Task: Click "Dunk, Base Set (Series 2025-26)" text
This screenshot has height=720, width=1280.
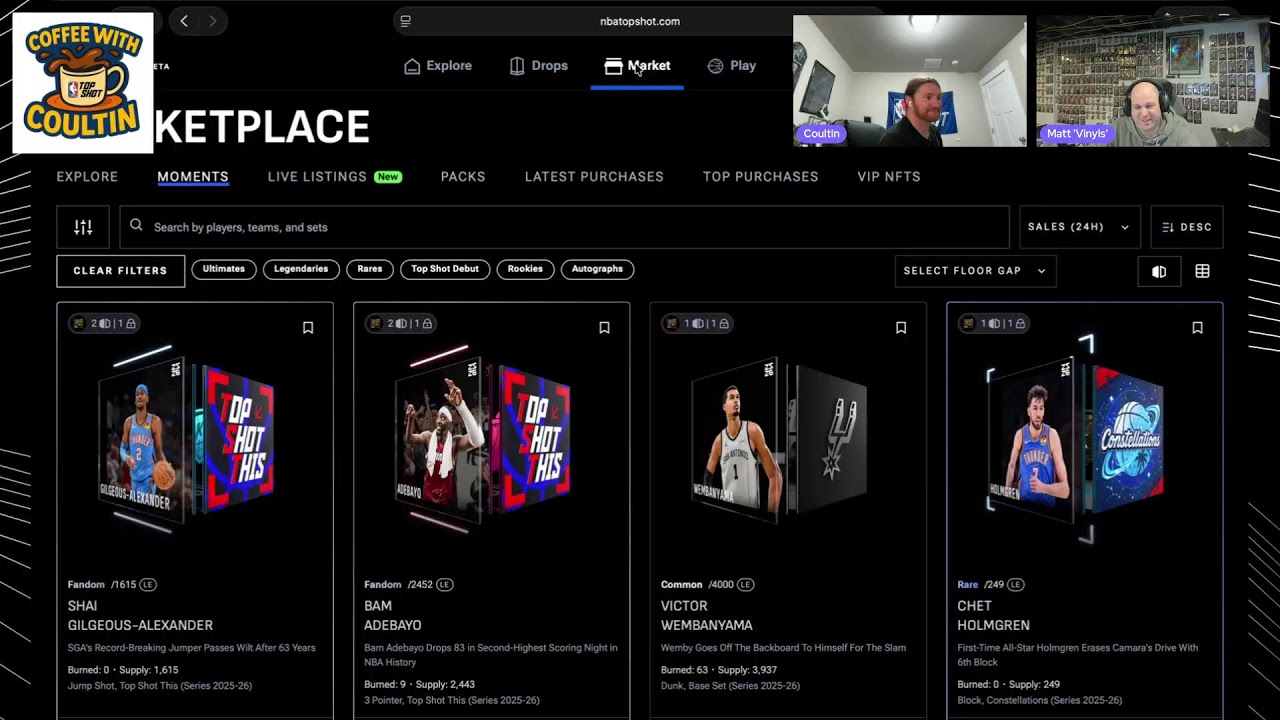Action: coord(730,686)
